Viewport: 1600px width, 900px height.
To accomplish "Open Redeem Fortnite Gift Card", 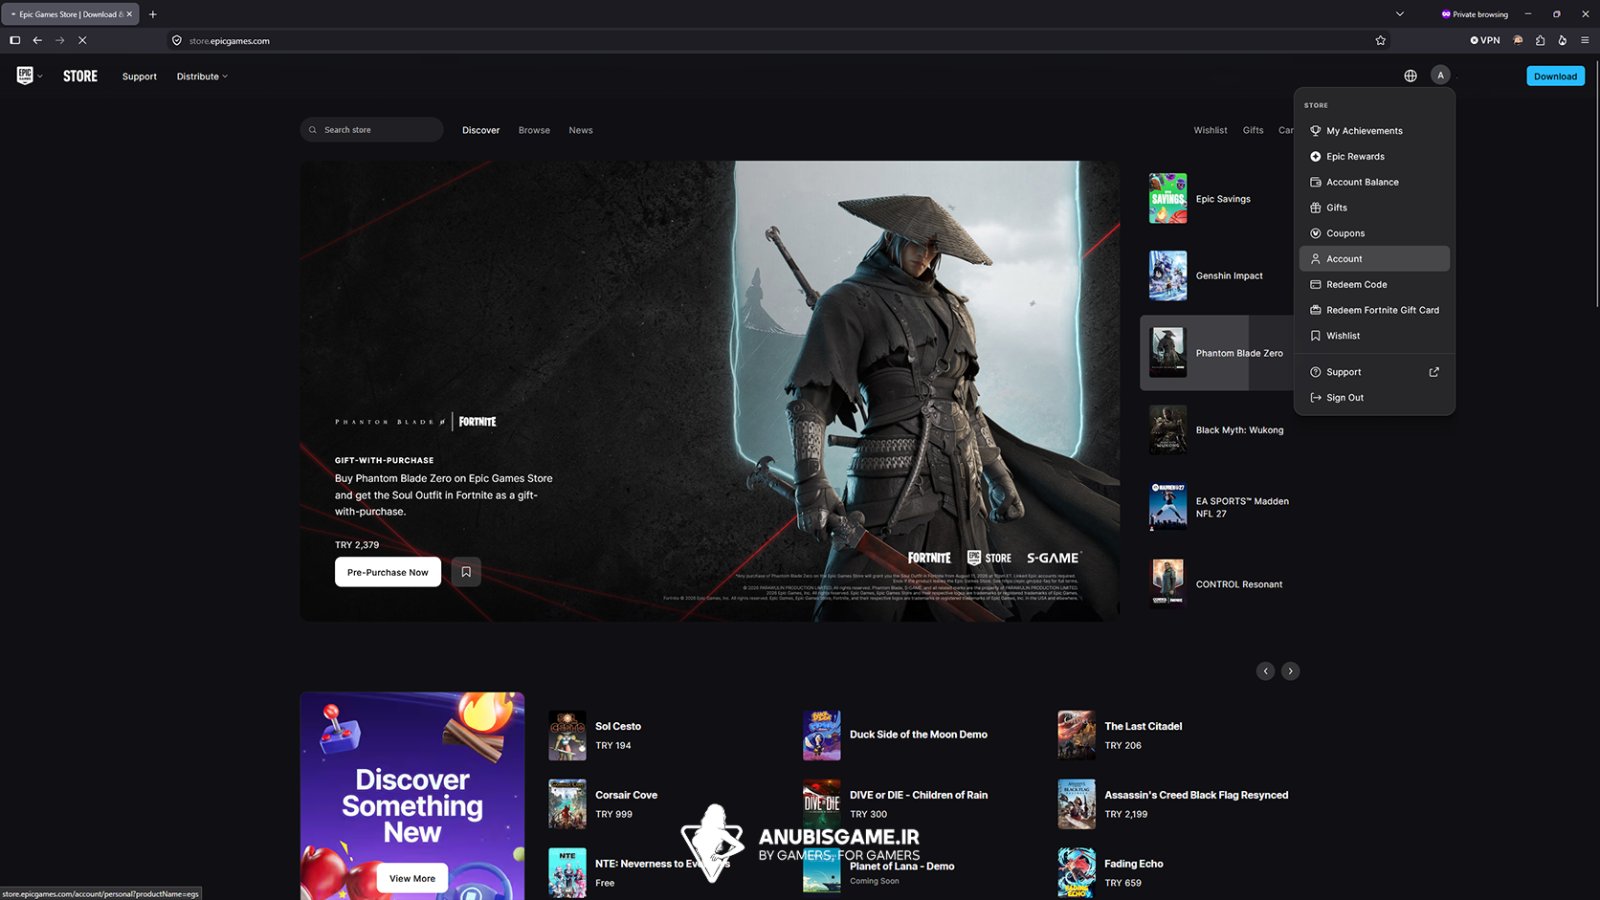I will click(1374, 310).
